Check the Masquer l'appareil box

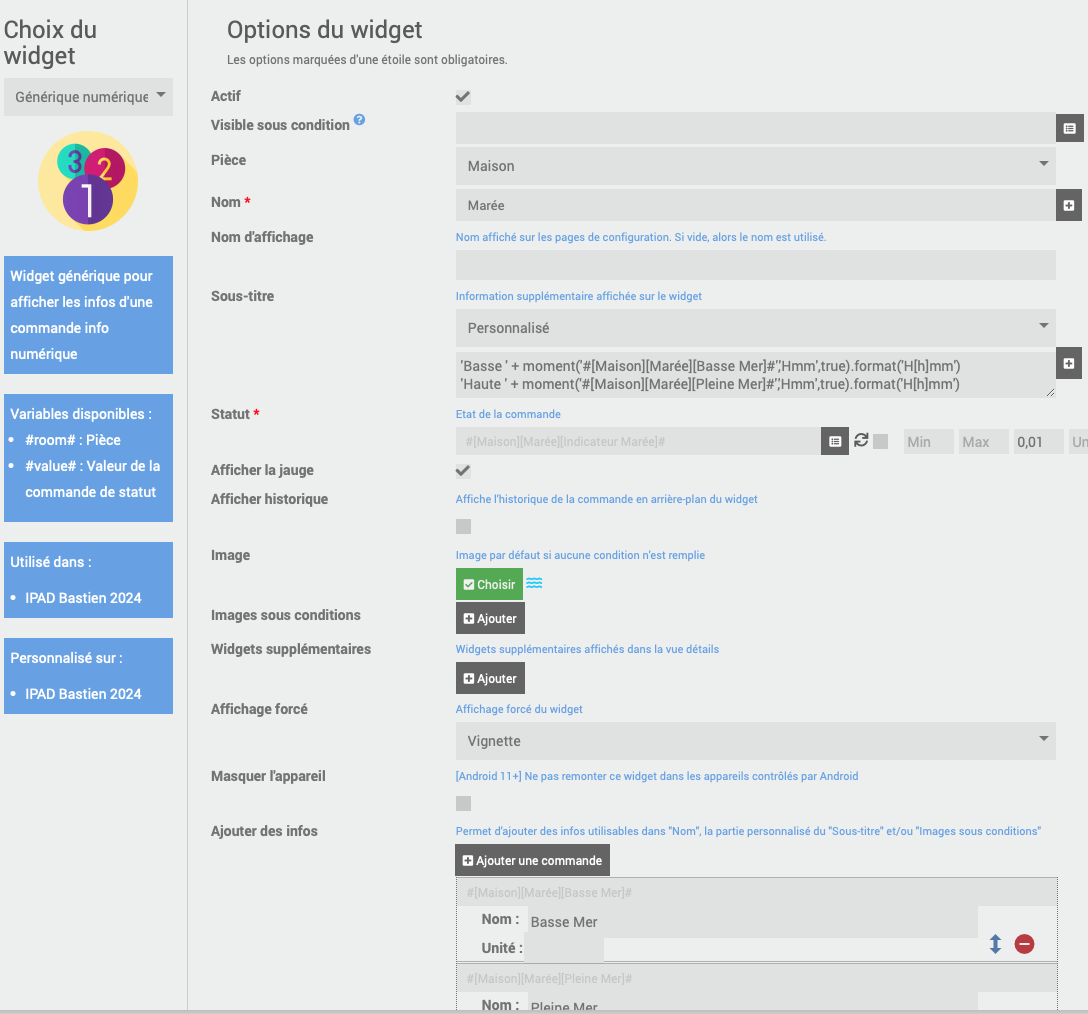click(x=464, y=803)
